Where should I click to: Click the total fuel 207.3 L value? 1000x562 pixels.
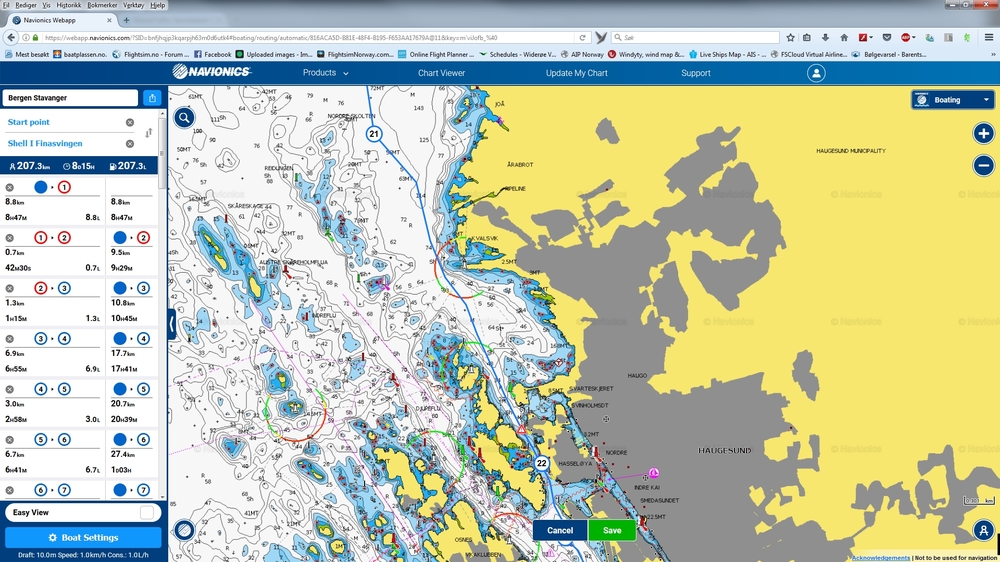click(x=128, y=166)
